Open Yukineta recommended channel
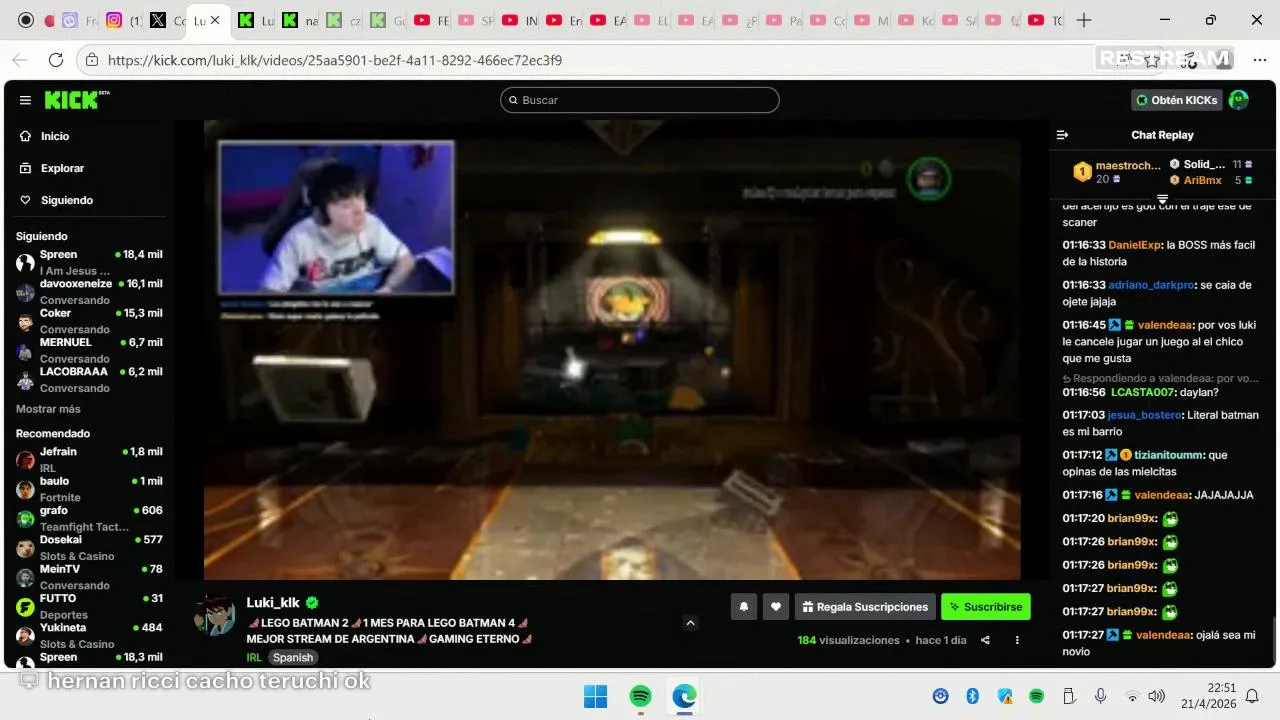 (88, 635)
